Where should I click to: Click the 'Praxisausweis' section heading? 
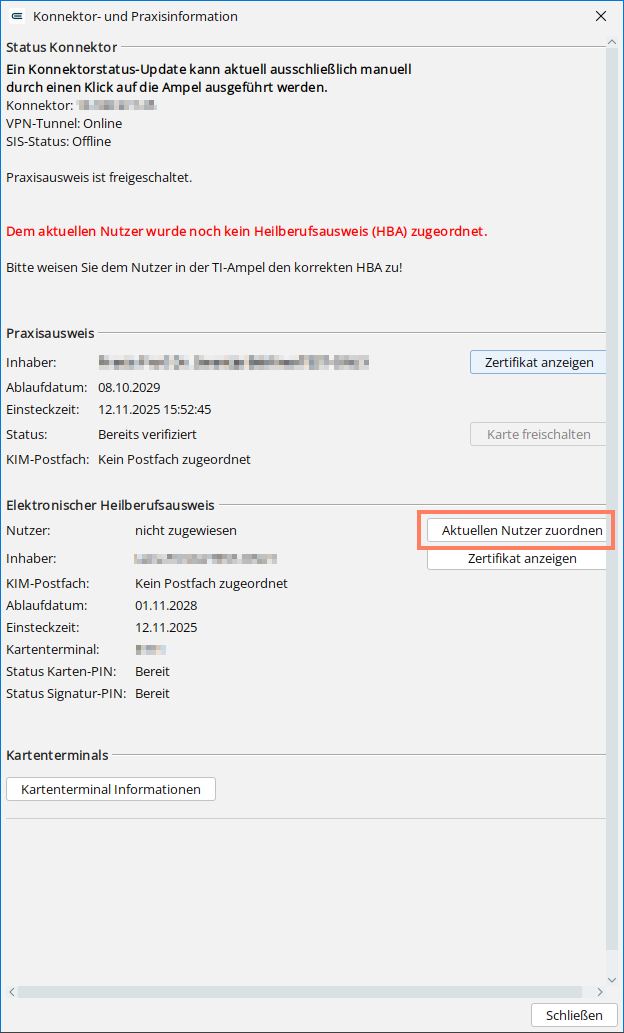coord(50,333)
